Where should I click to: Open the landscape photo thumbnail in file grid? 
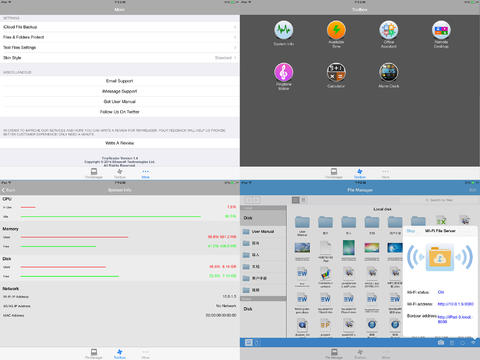click(302, 248)
